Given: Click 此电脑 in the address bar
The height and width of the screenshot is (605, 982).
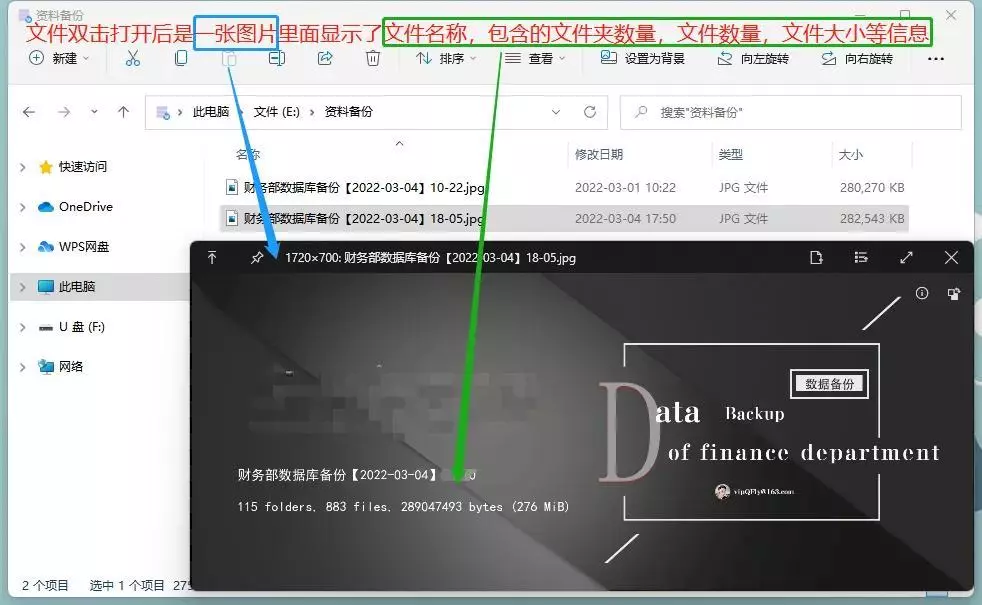Looking at the screenshot, I should point(210,111).
